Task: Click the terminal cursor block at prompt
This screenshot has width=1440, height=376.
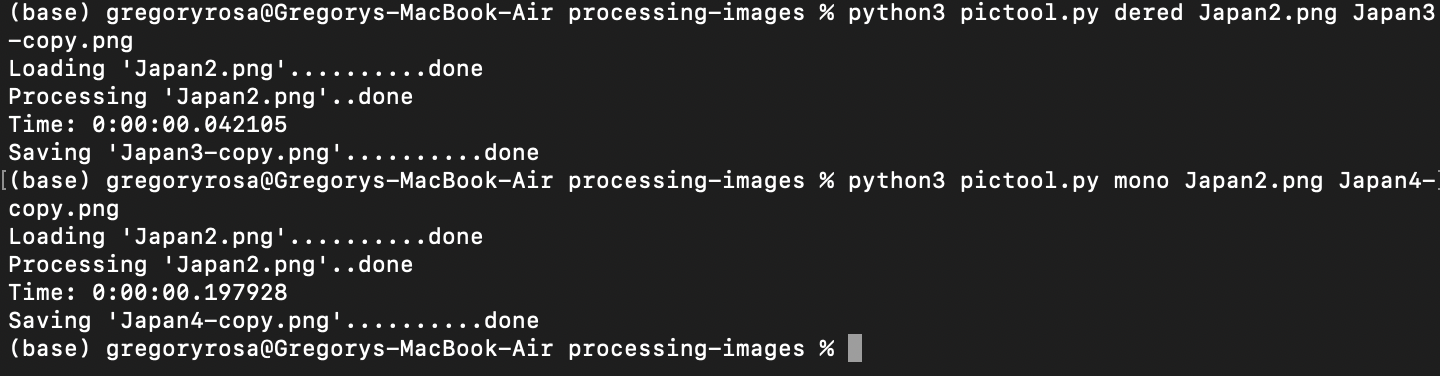Action: pyautogui.click(x=854, y=349)
